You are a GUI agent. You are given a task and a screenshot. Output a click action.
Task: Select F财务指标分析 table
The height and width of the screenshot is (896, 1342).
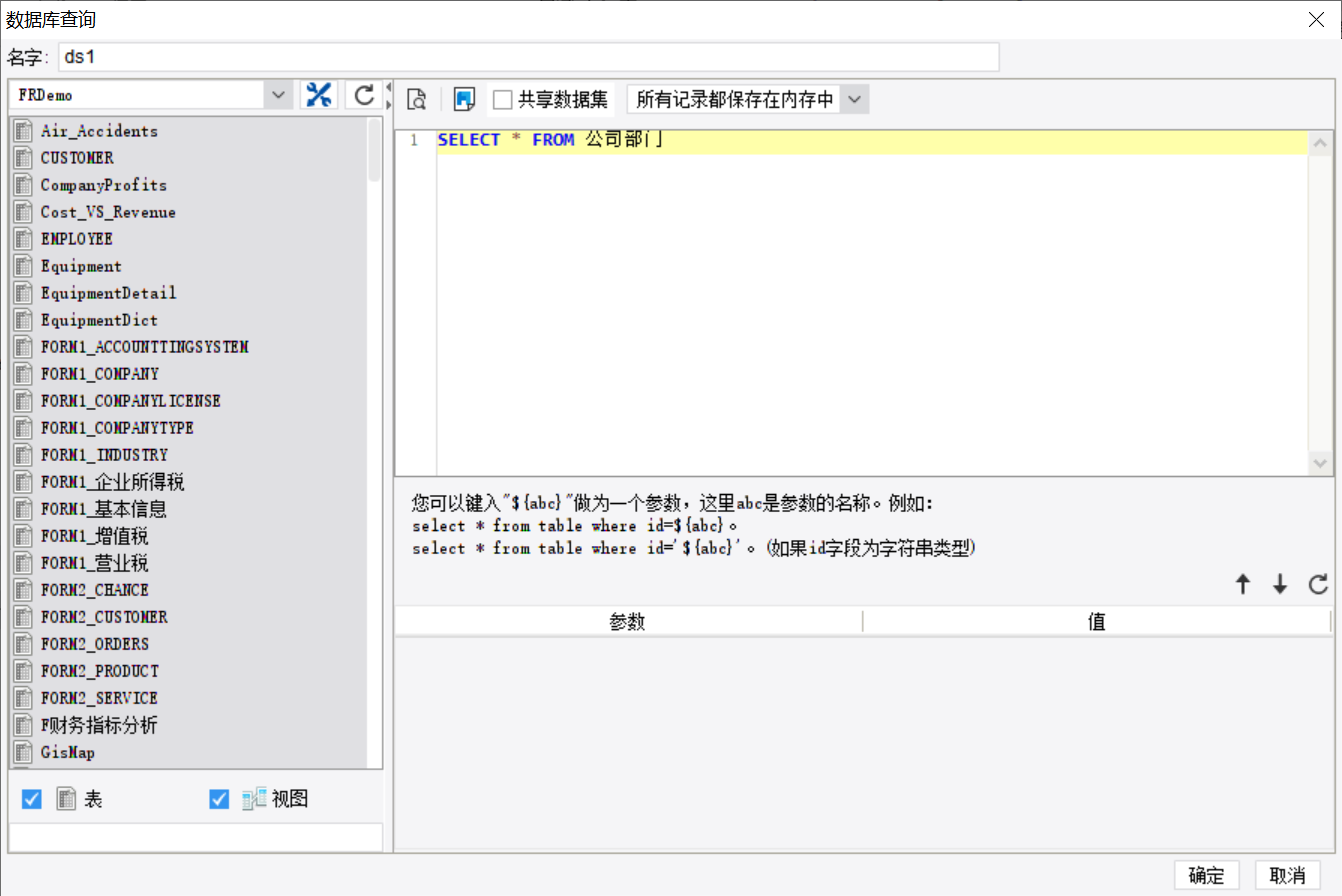click(99, 725)
